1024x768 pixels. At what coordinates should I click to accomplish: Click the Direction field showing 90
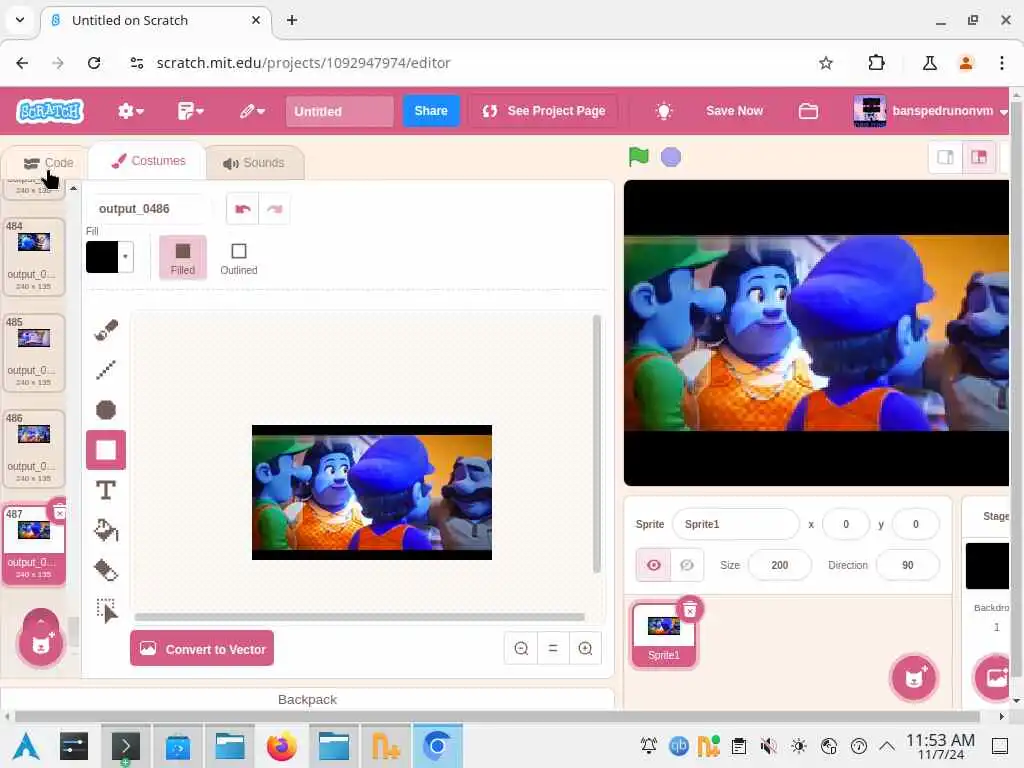tap(908, 565)
